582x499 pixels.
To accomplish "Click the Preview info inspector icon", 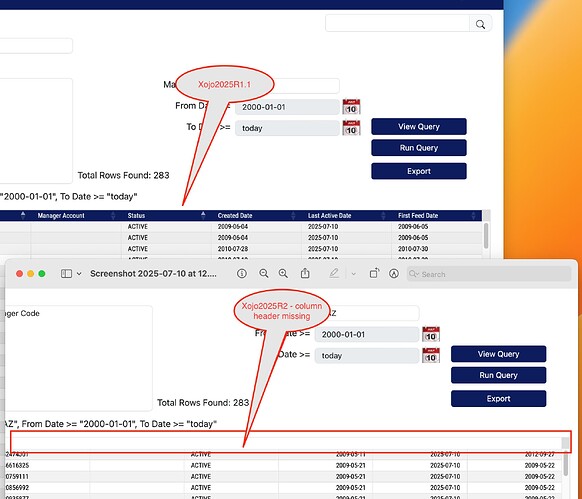I will tap(242, 274).
